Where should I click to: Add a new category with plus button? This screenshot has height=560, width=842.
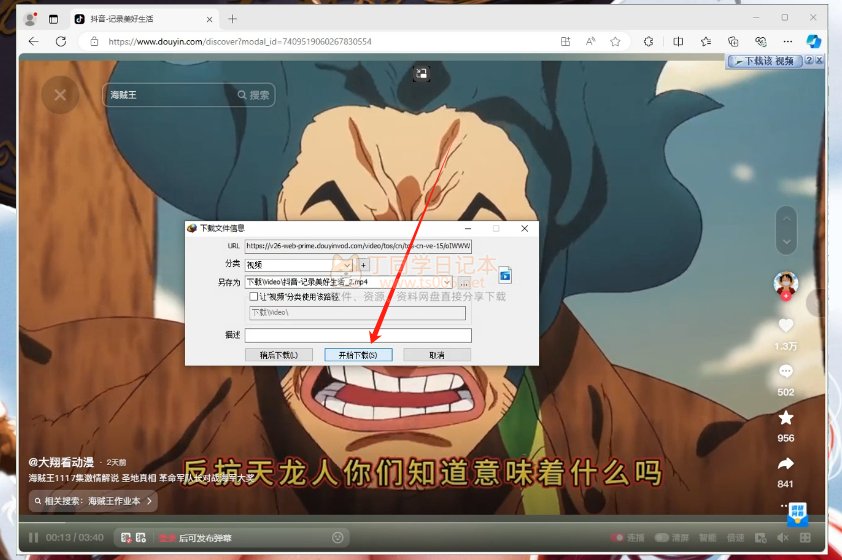point(364,265)
